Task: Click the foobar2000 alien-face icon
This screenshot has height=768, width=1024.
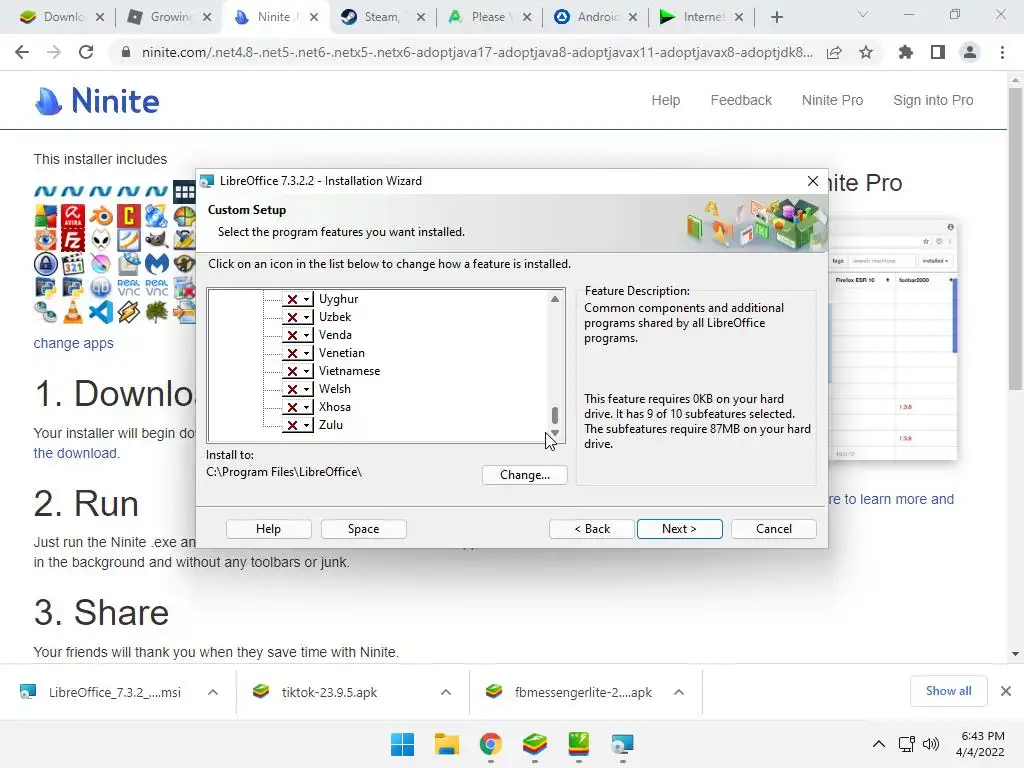Action: click(101, 240)
